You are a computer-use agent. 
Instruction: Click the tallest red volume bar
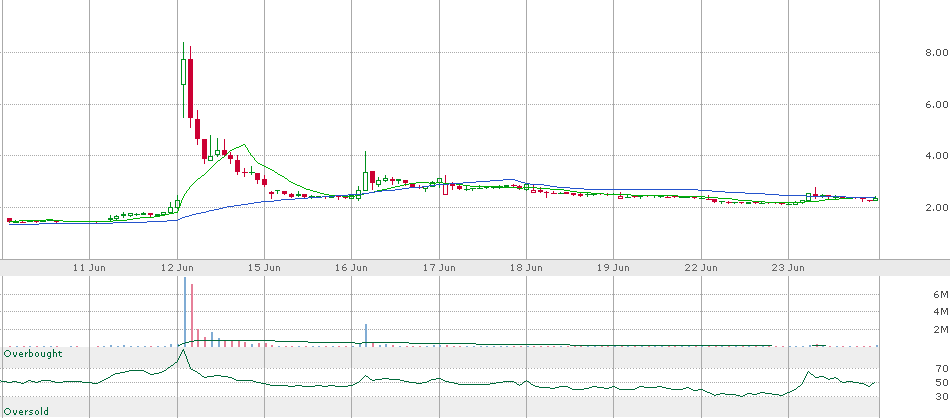coord(191,315)
